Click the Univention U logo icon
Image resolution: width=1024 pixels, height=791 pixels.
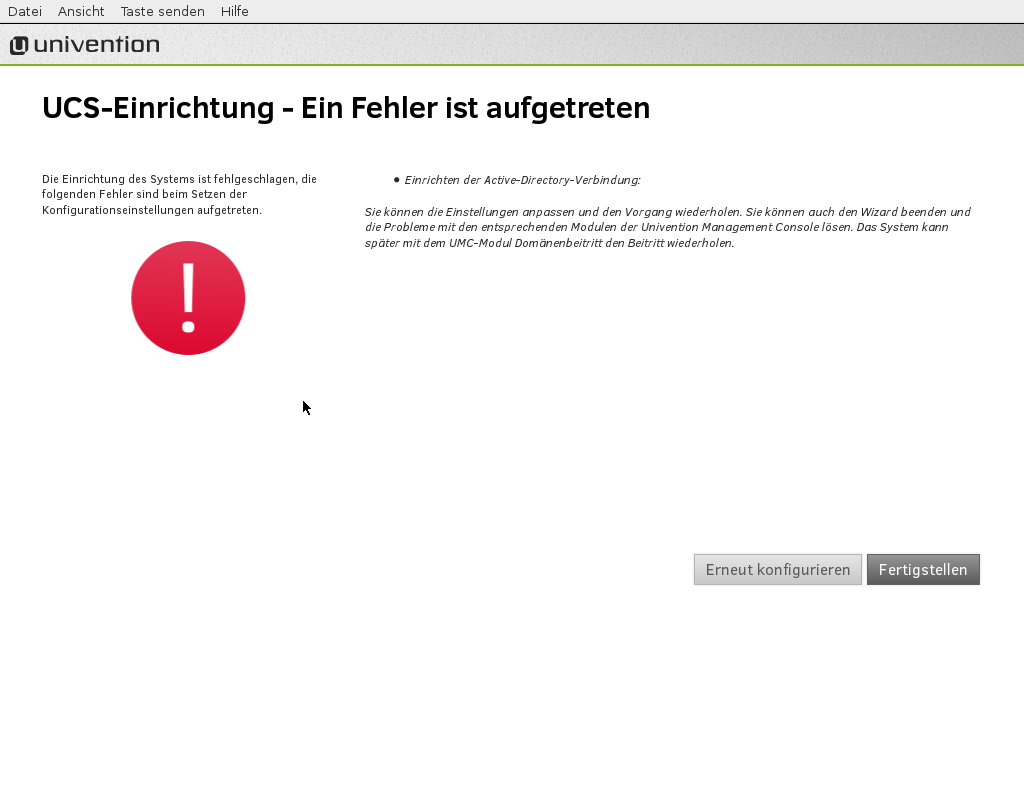pyautogui.click(x=19, y=45)
